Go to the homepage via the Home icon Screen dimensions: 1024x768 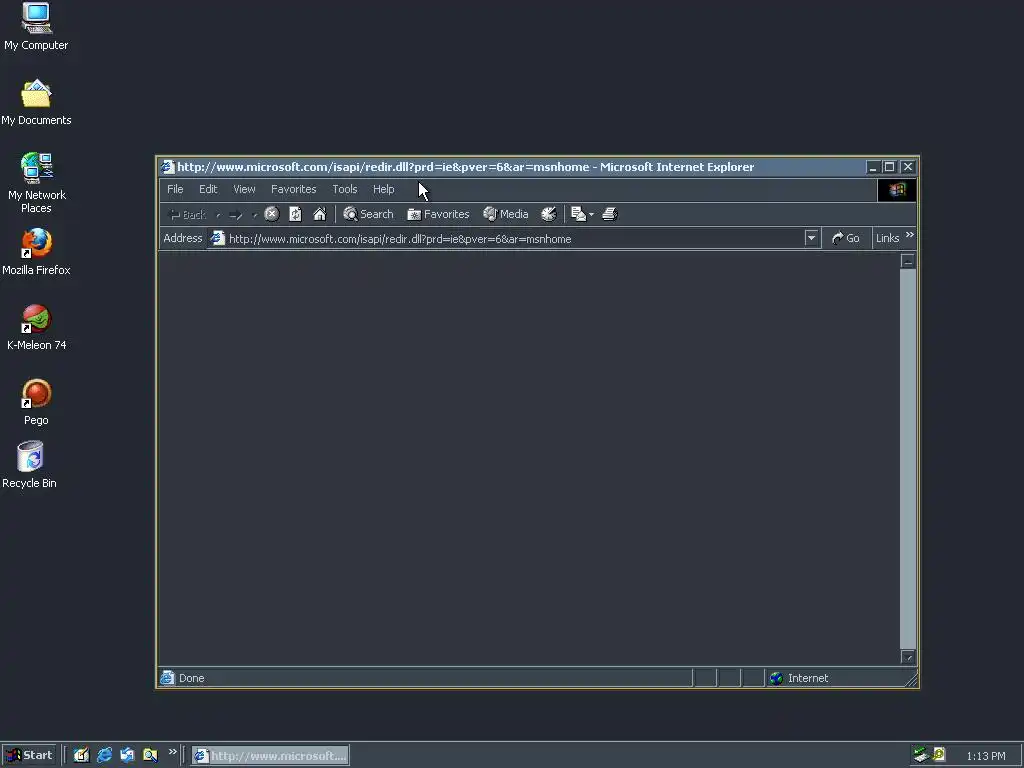319,214
